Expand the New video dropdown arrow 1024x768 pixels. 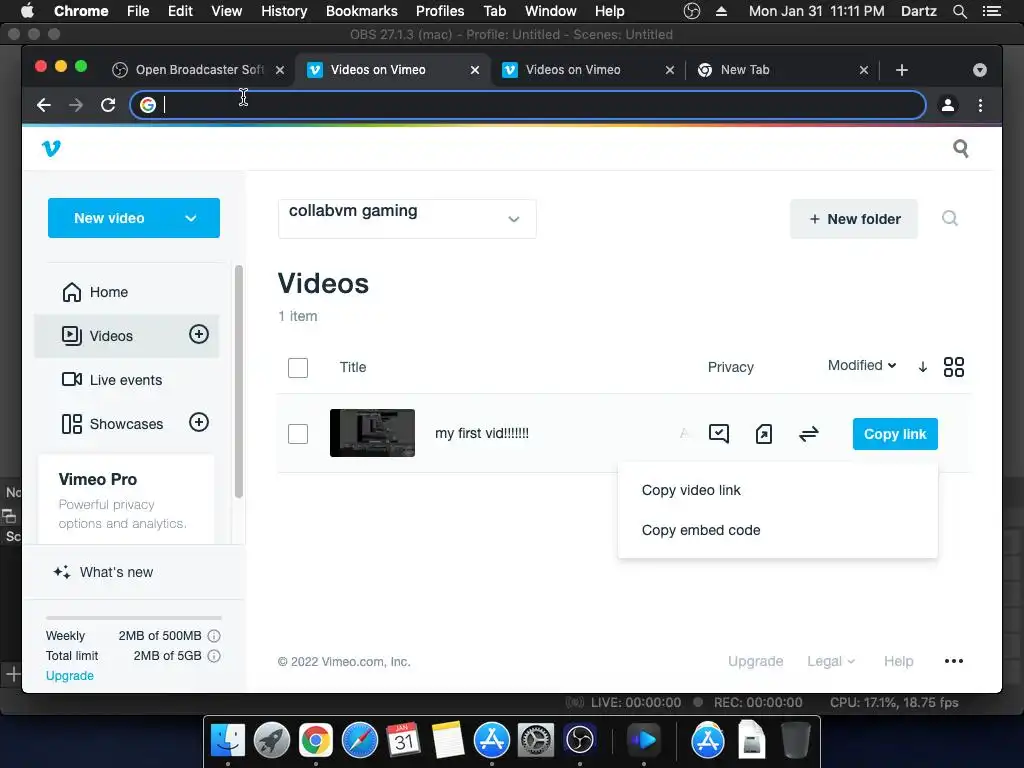(x=191, y=218)
